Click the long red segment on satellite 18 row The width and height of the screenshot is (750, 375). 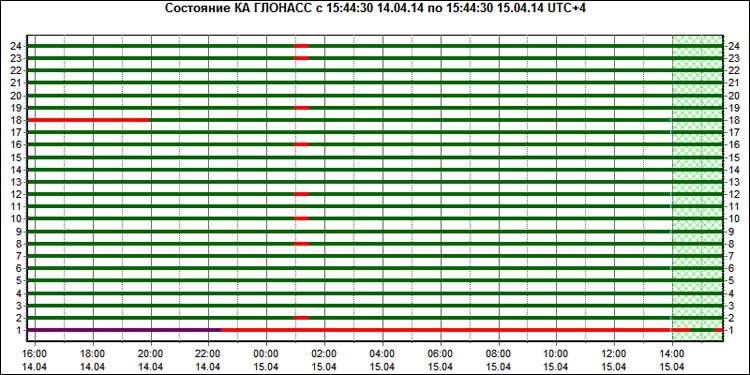click(x=89, y=120)
